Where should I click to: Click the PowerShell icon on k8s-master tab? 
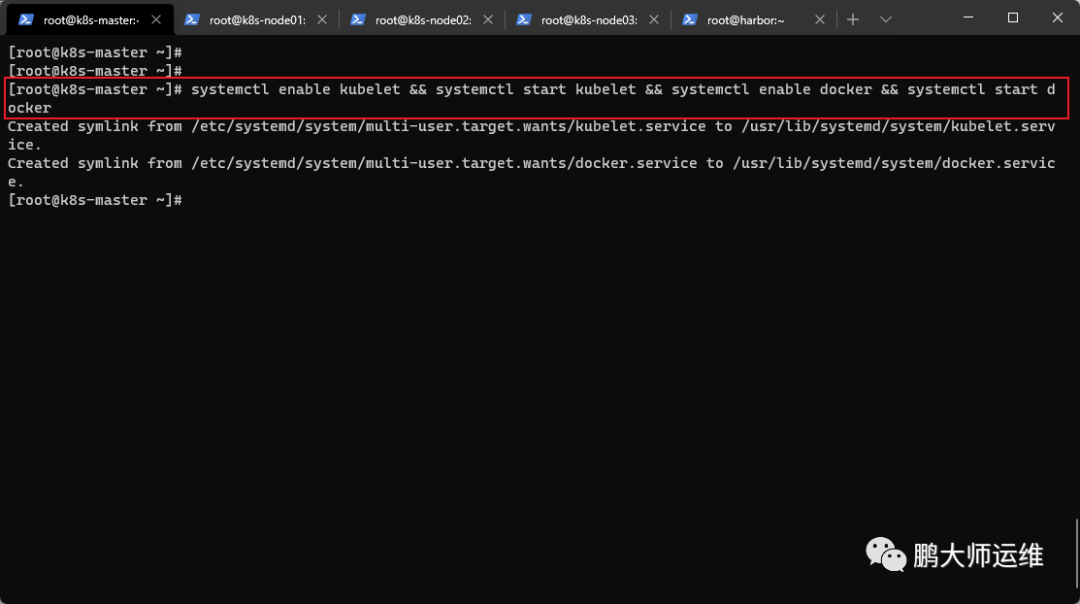pyautogui.click(x=26, y=20)
